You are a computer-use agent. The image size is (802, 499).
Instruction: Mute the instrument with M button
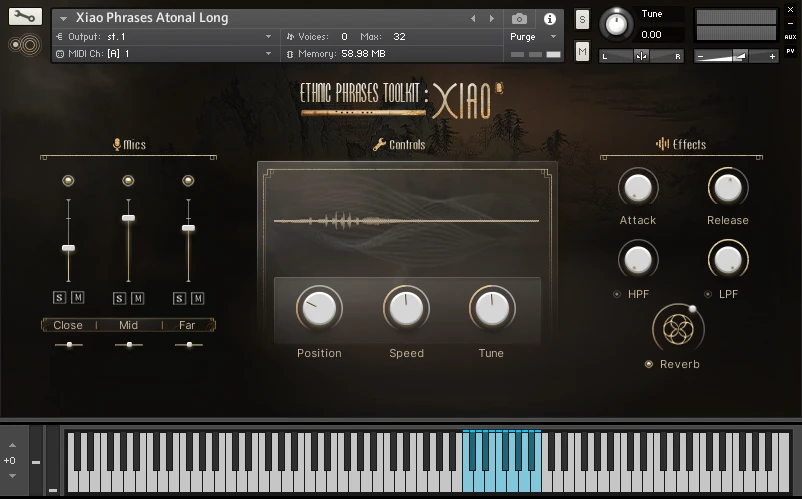click(582, 51)
